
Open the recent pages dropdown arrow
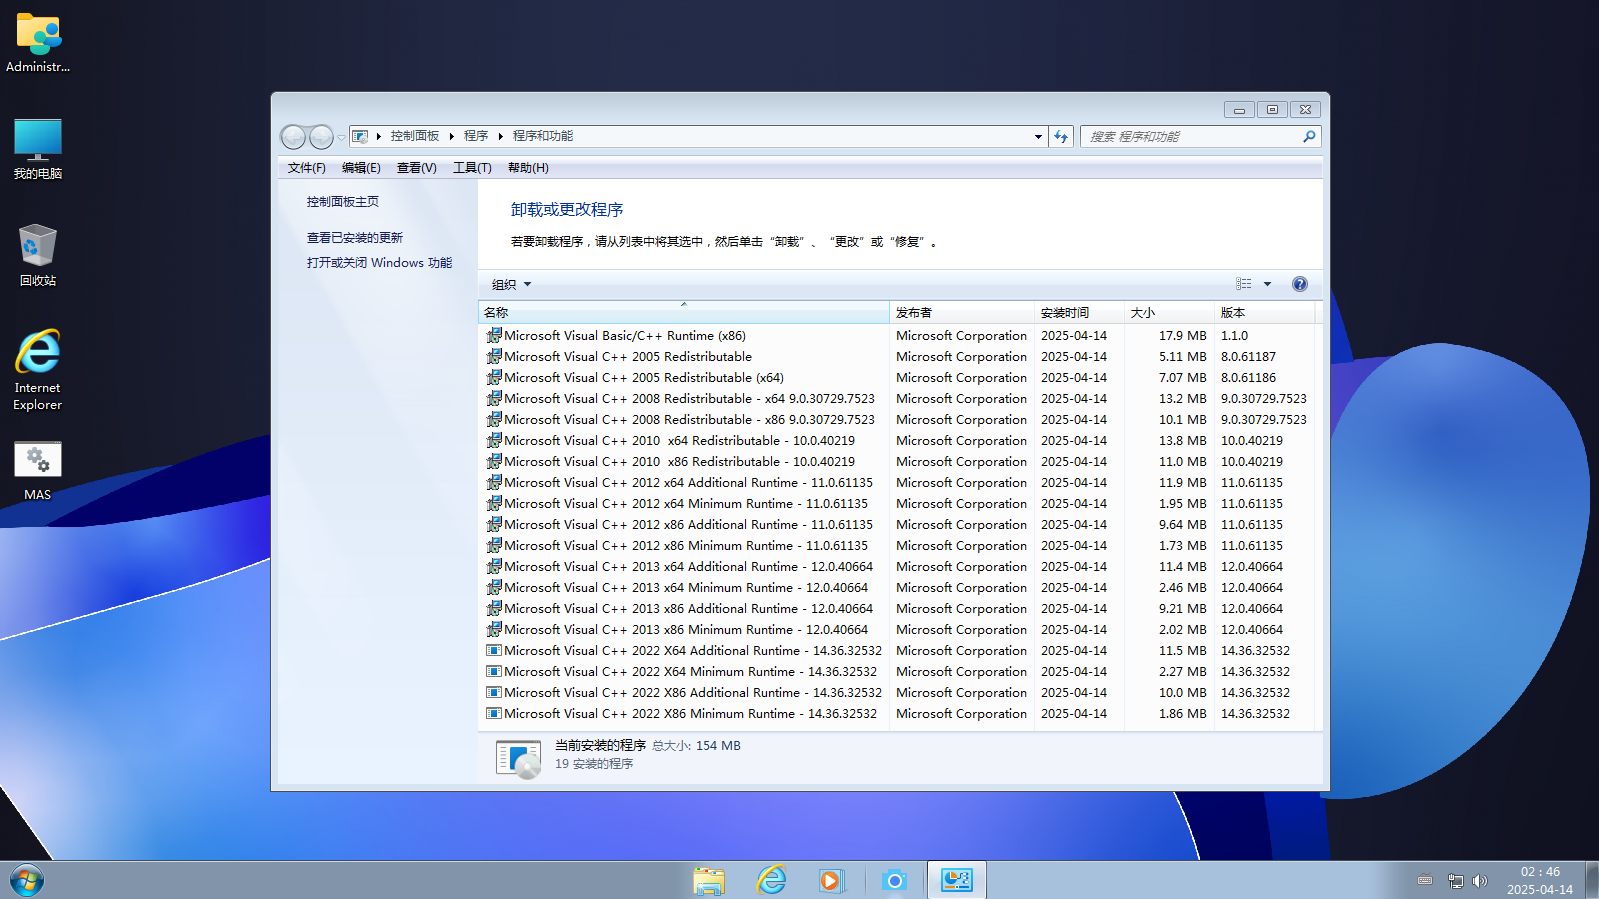click(x=341, y=137)
